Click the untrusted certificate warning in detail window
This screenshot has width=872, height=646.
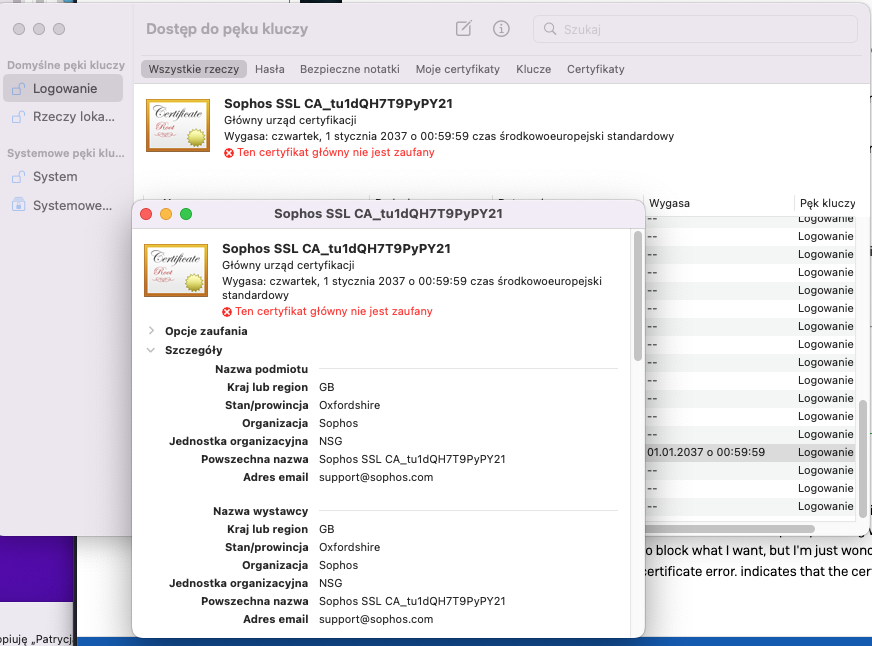point(334,311)
